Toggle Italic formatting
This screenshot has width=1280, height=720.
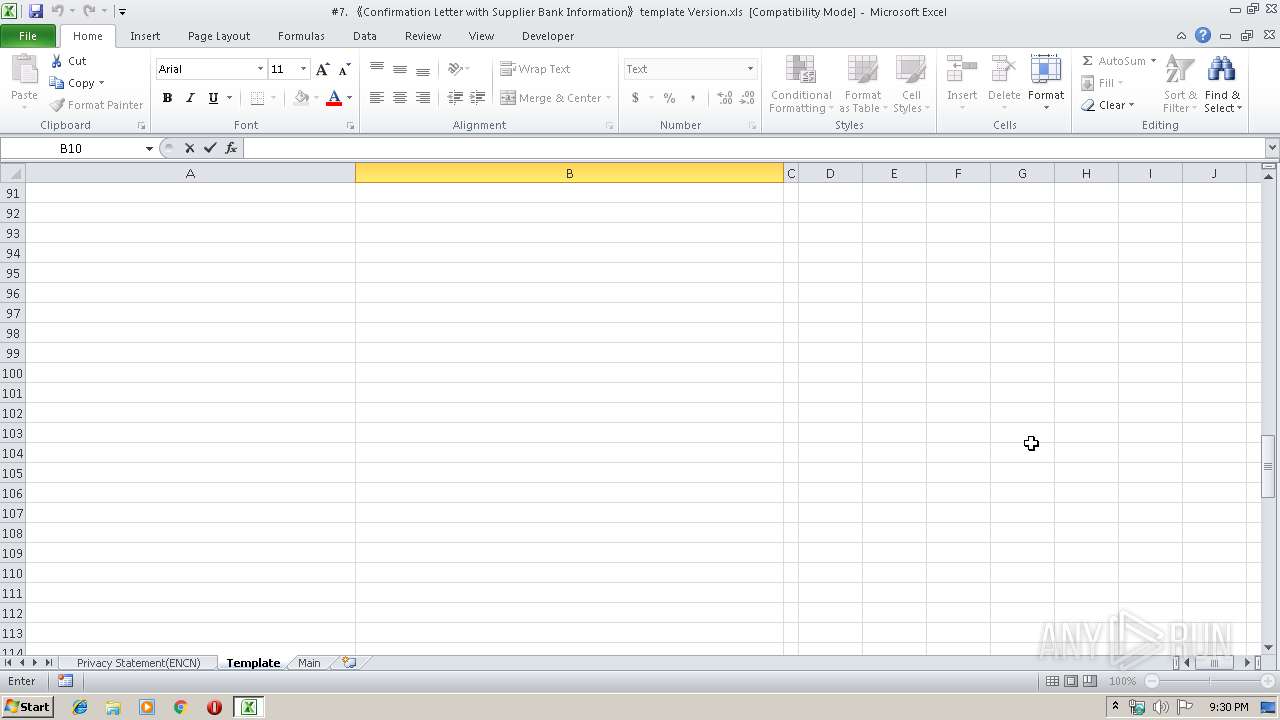point(190,98)
